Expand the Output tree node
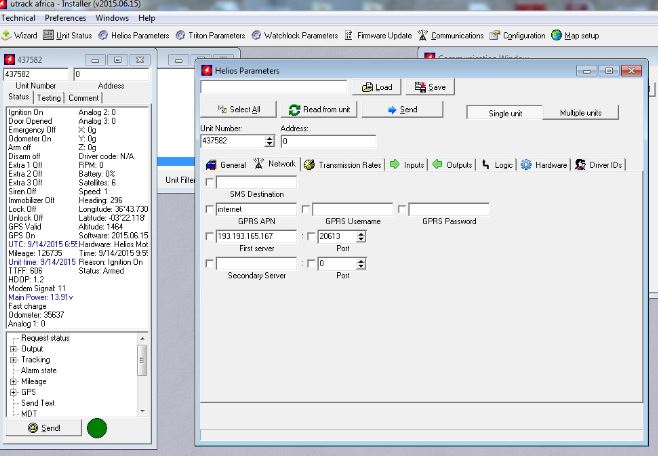Viewport: 658px width, 456px height. (13, 349)
